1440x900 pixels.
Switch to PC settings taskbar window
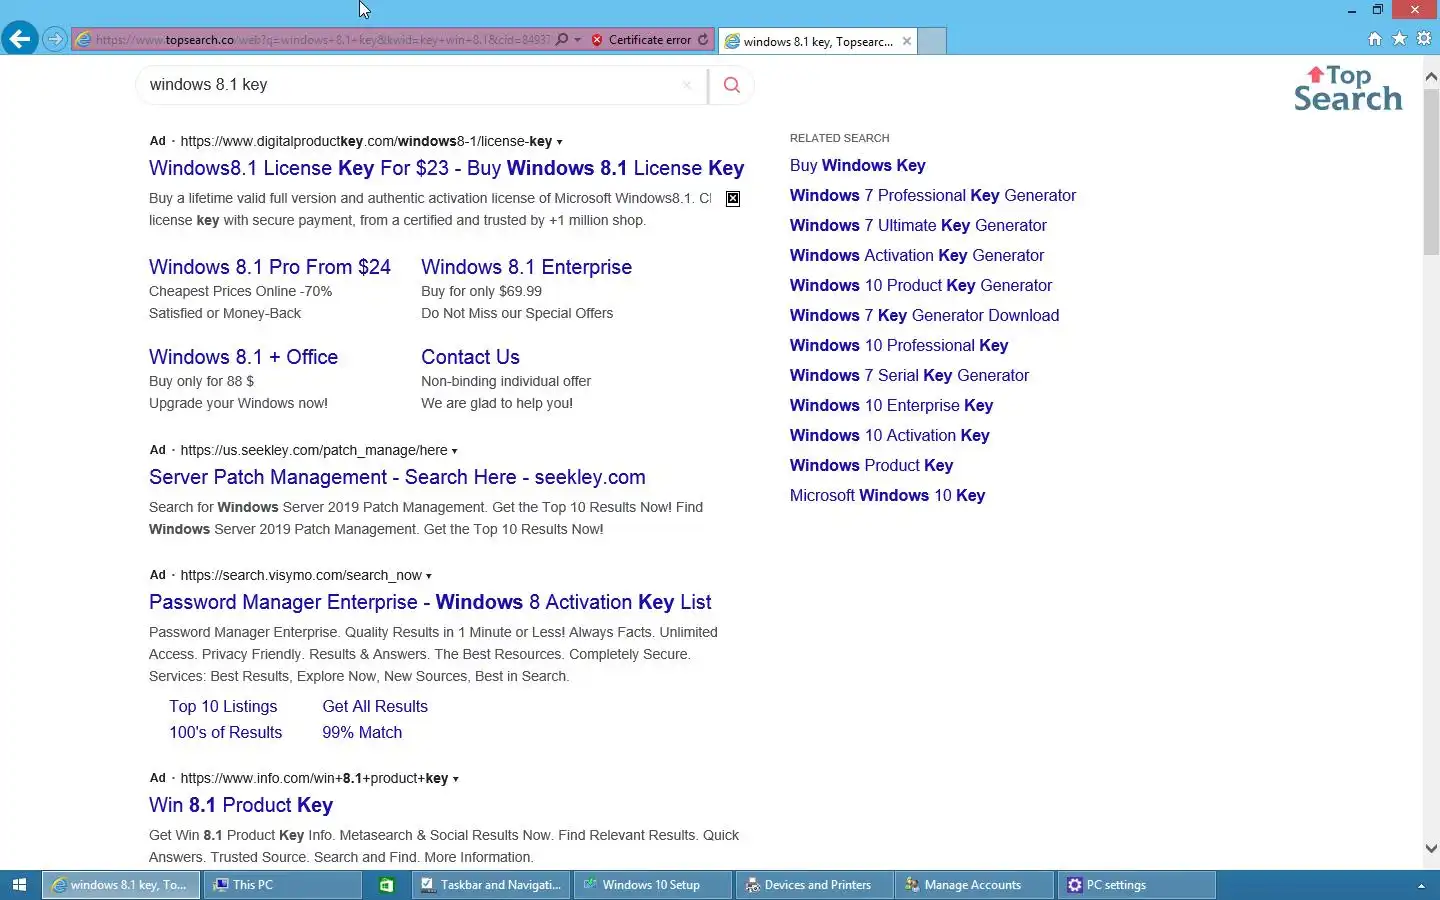[1137, 885]
